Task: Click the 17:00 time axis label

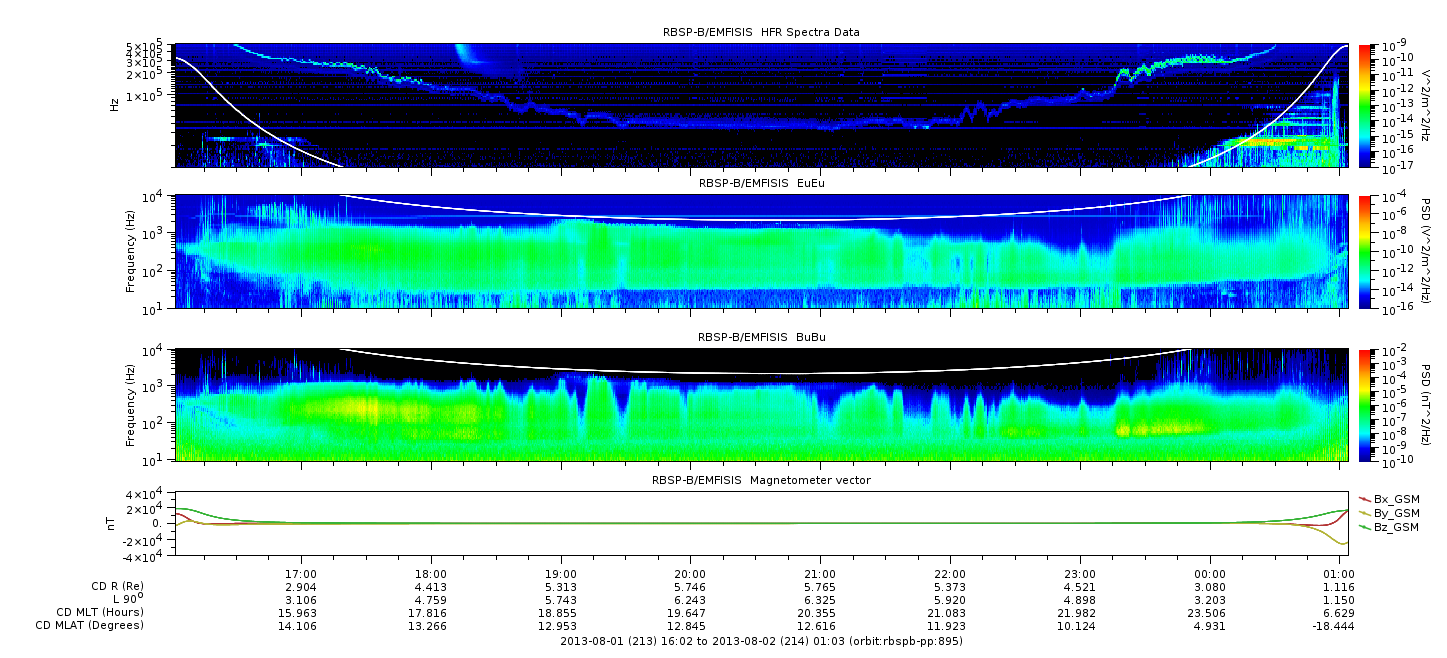Action: click(x=301, y=574)
